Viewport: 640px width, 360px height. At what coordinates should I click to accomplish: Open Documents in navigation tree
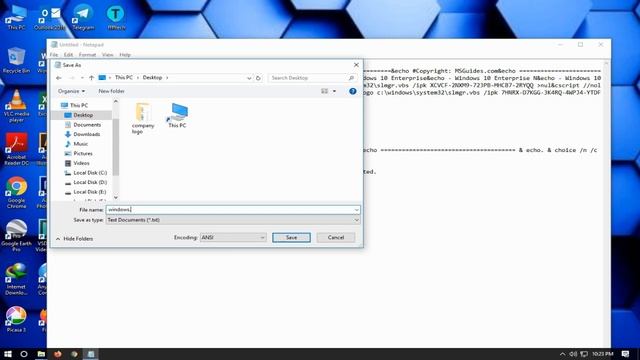point(87,124)
